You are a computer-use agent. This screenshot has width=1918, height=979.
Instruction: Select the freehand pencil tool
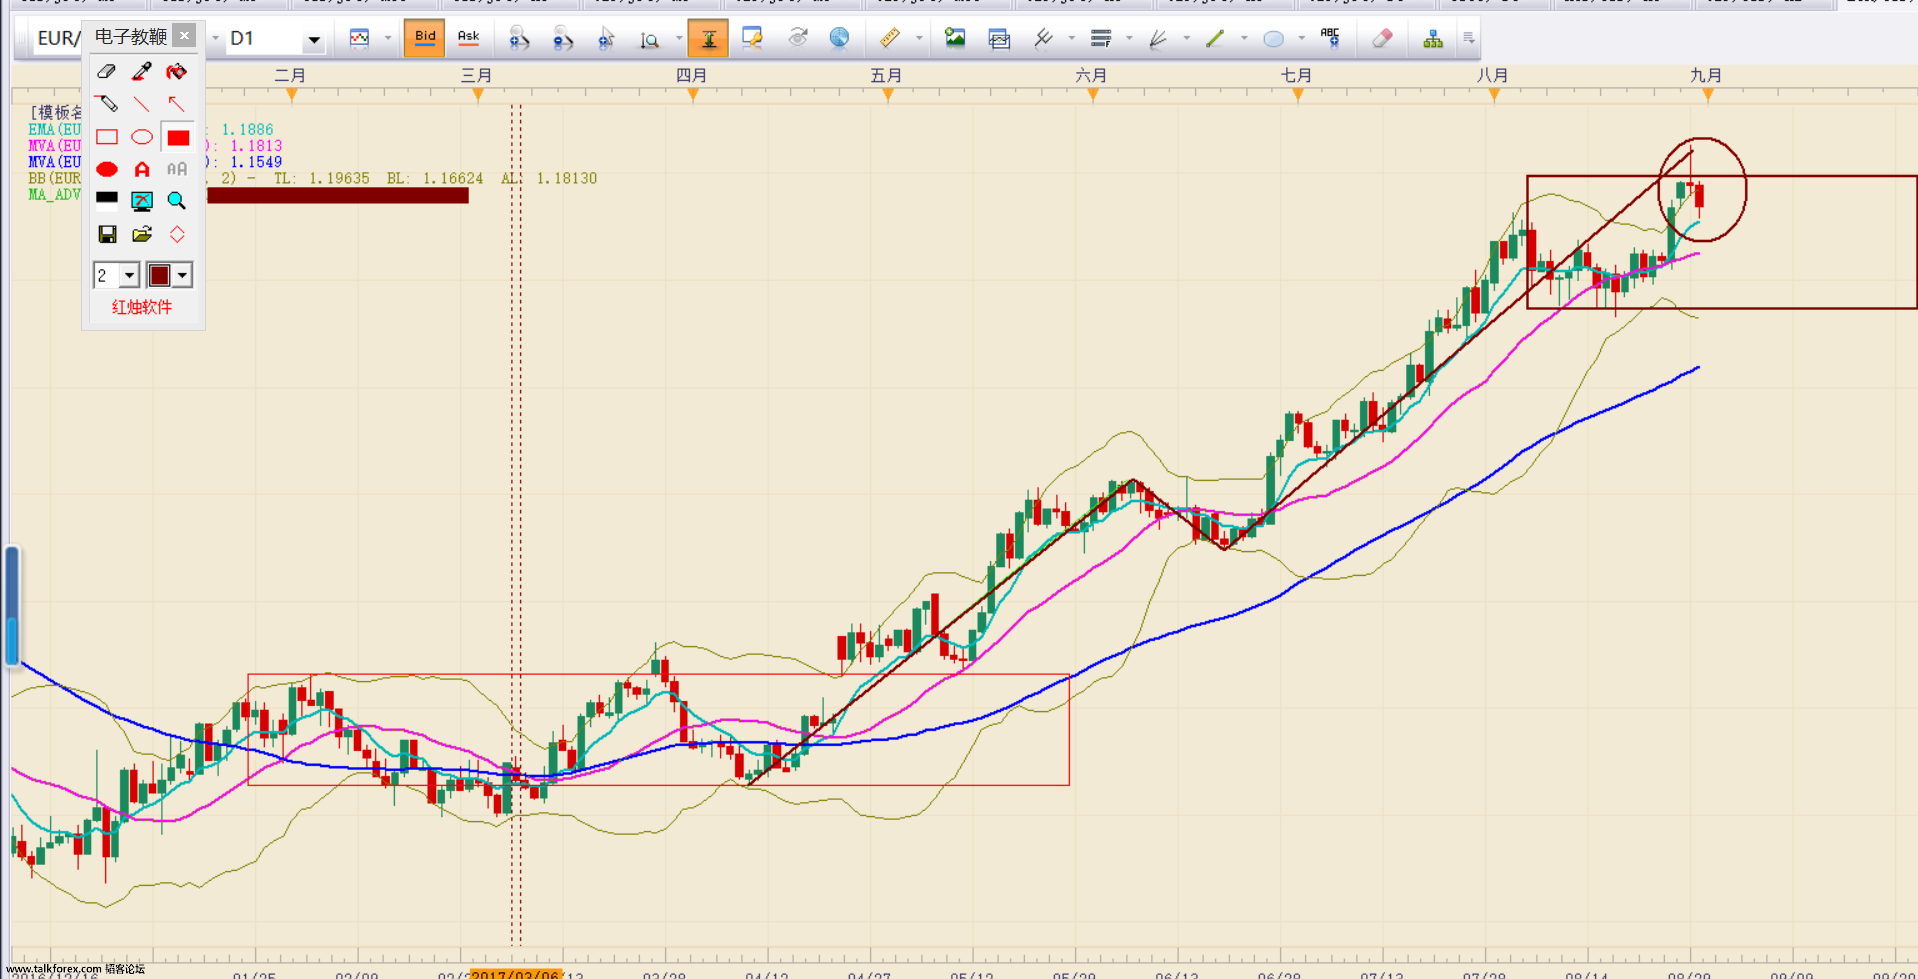[106, 103]
